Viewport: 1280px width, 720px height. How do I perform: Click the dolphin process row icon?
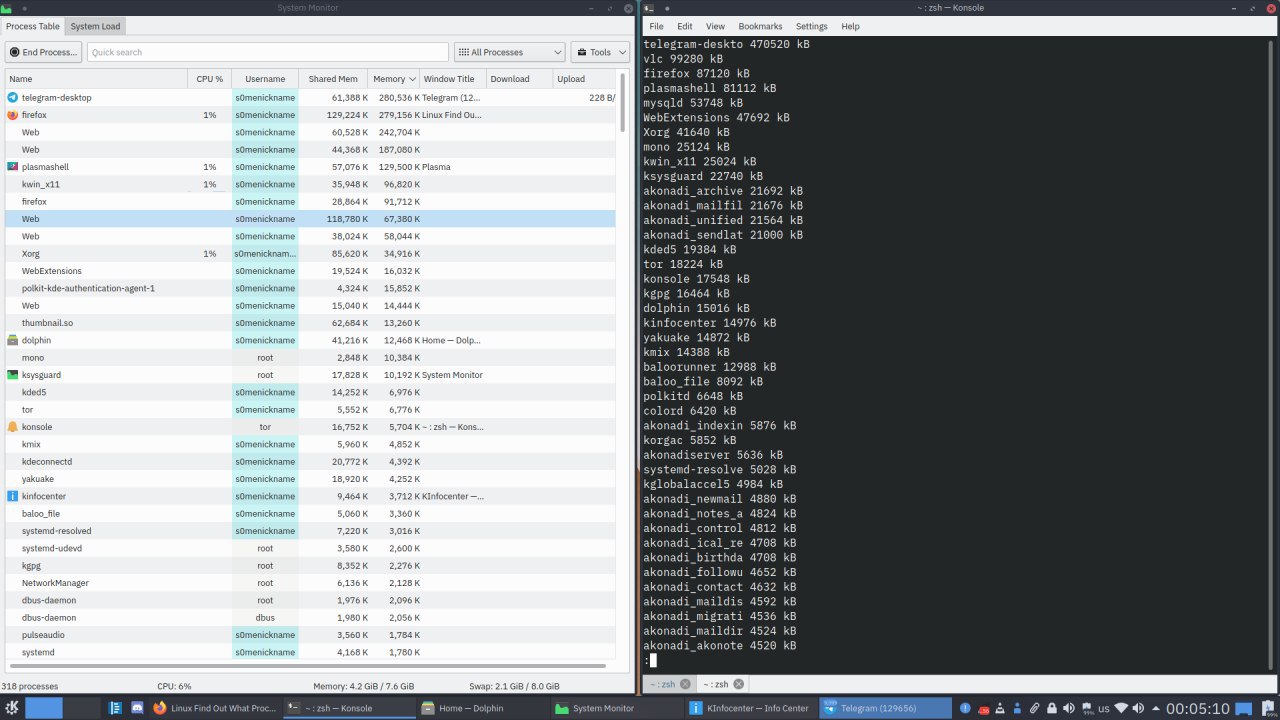pos(13,340)
